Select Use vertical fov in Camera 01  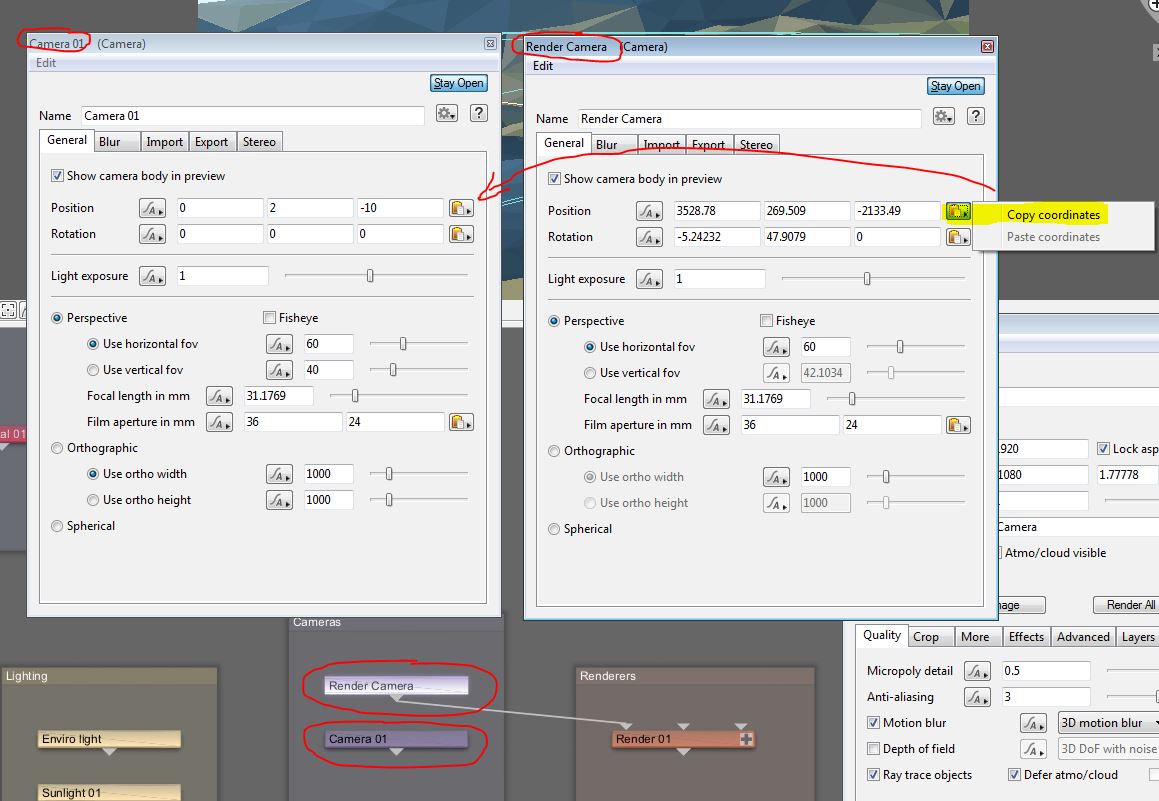pyautogui.click(x=93, y=369)
